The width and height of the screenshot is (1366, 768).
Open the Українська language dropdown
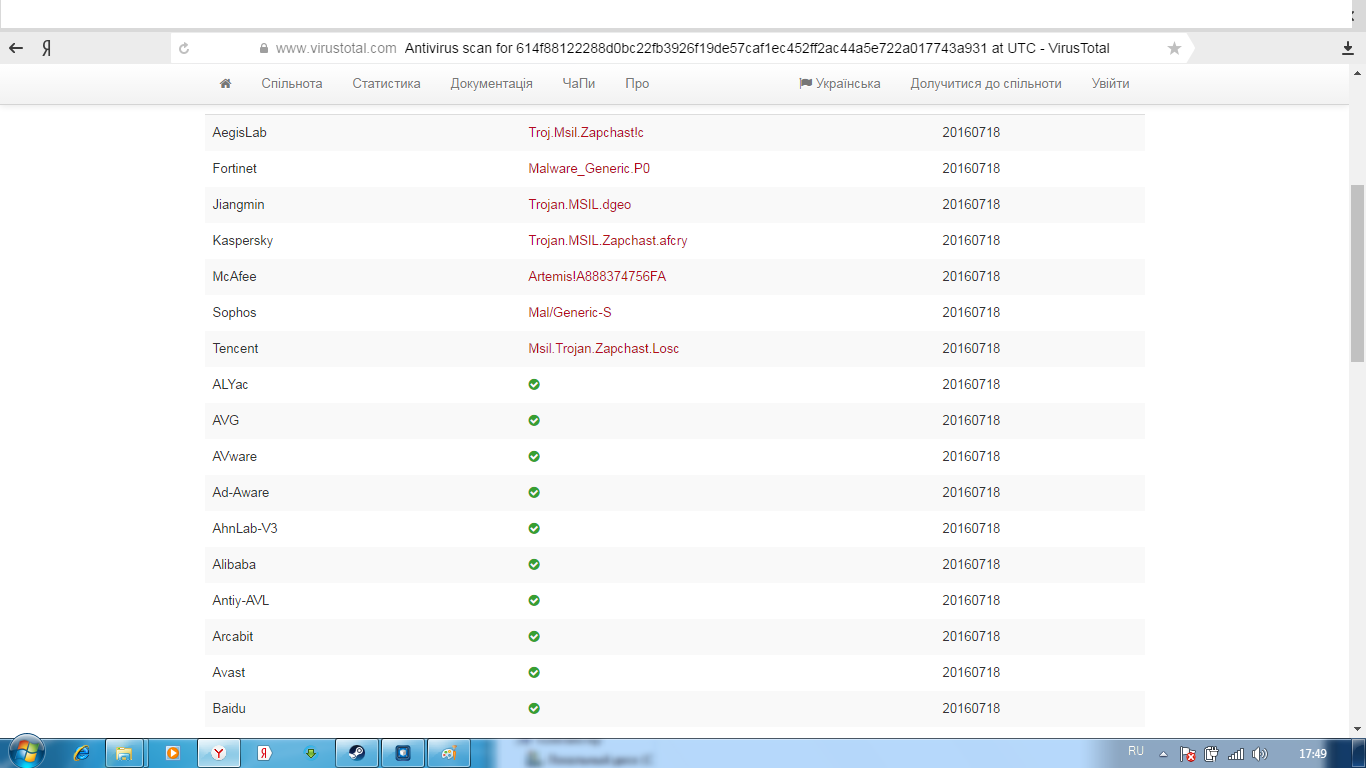(840, 84)
